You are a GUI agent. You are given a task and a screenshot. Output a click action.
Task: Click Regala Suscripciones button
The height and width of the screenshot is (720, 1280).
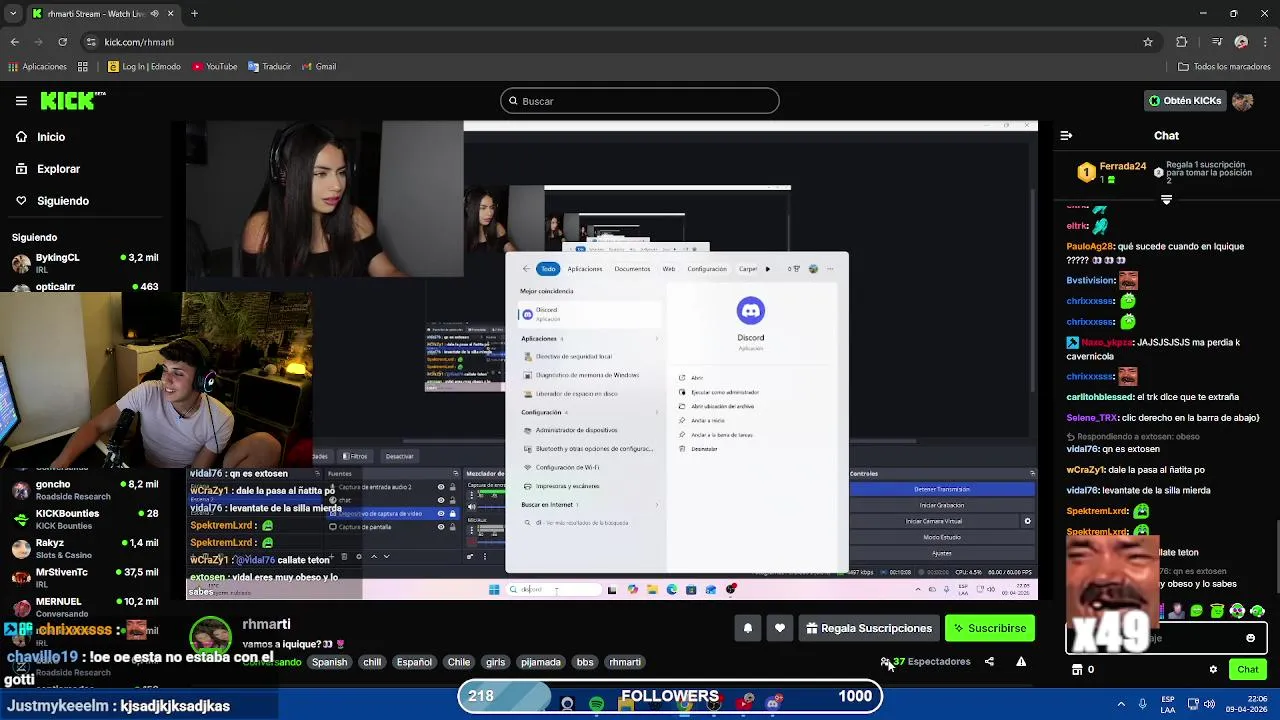868,628
